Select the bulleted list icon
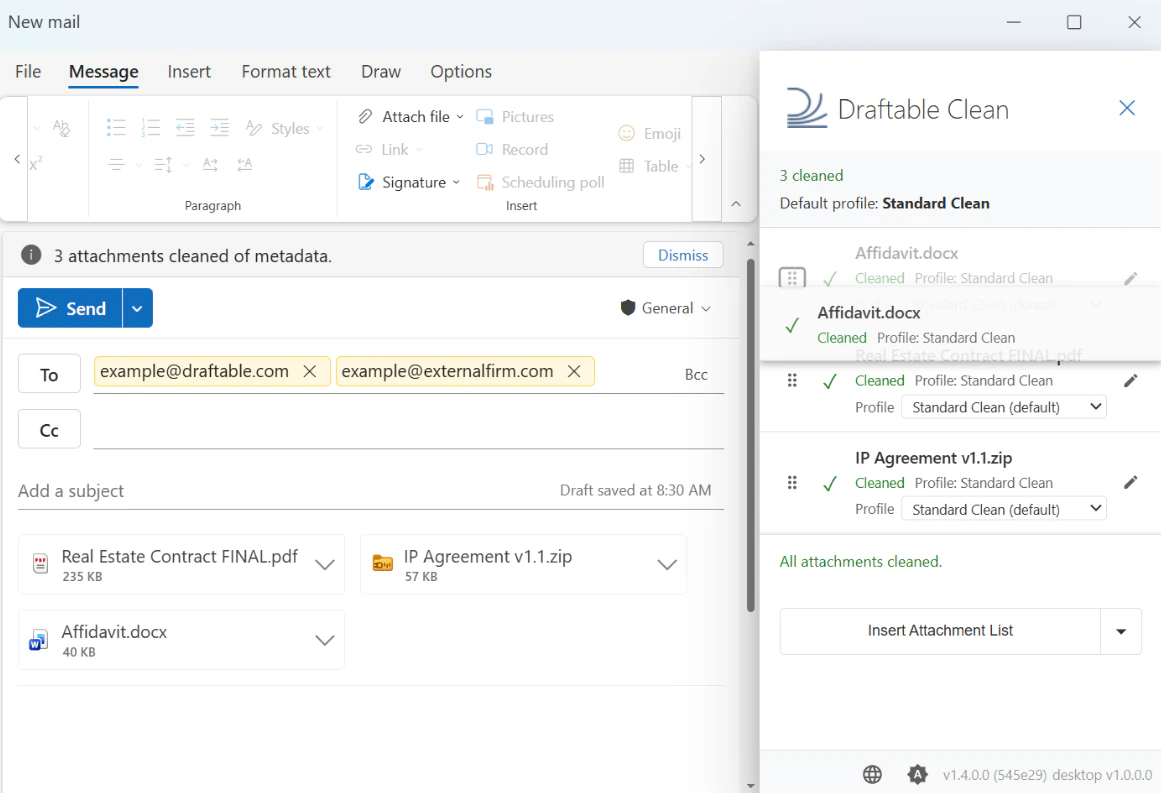This screenshot has width=1161, height=793. [x=116, y=127]
